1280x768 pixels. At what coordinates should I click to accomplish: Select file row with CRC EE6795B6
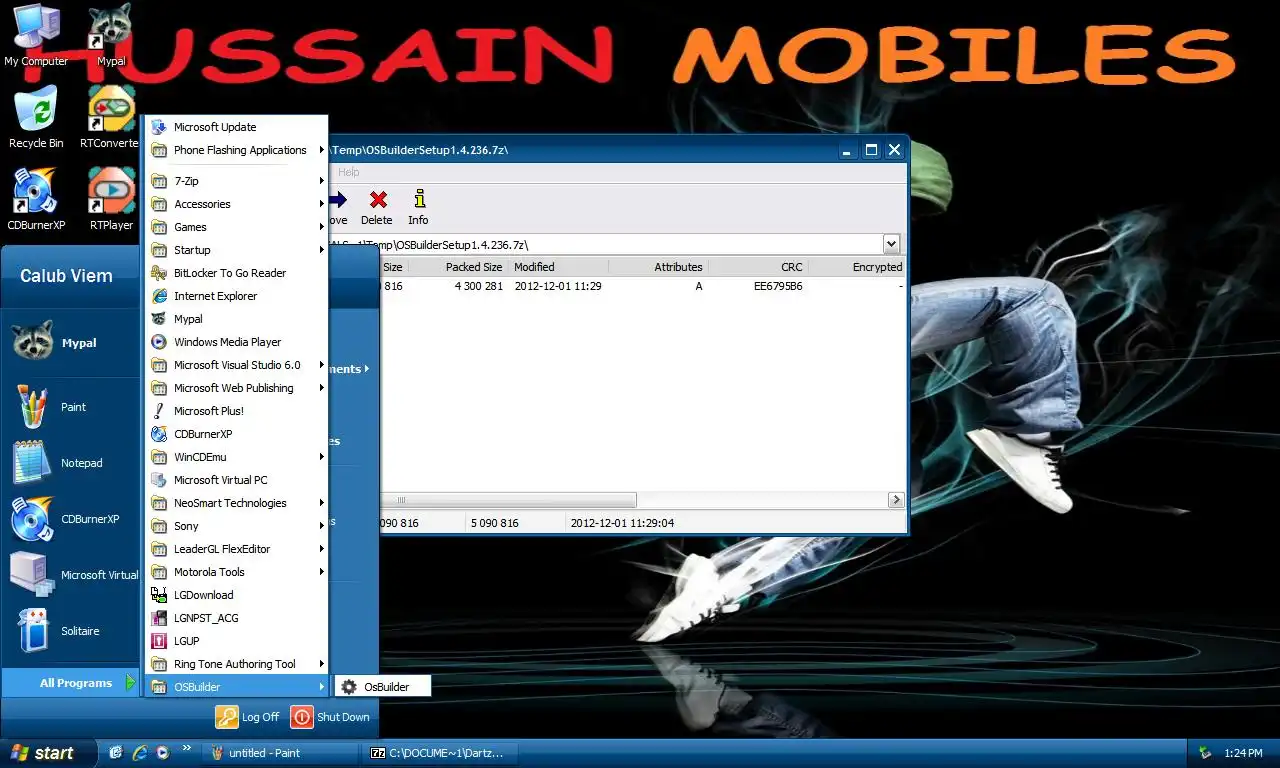643,286
